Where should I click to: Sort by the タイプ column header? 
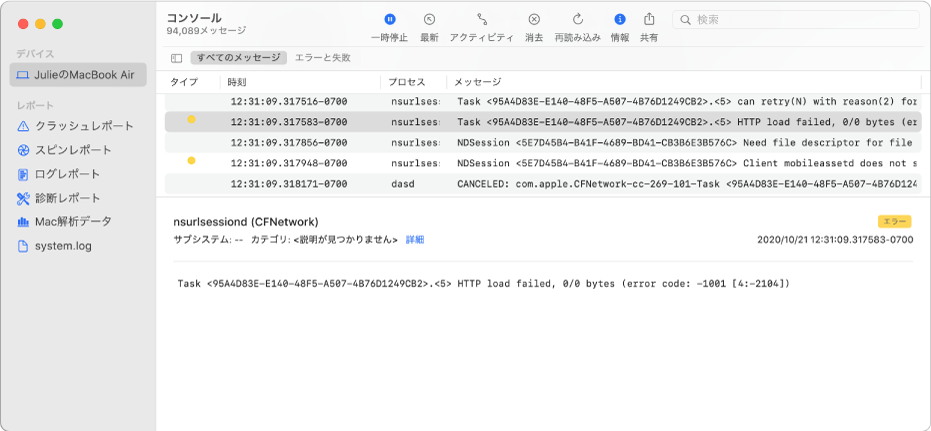tap(184, 82)
